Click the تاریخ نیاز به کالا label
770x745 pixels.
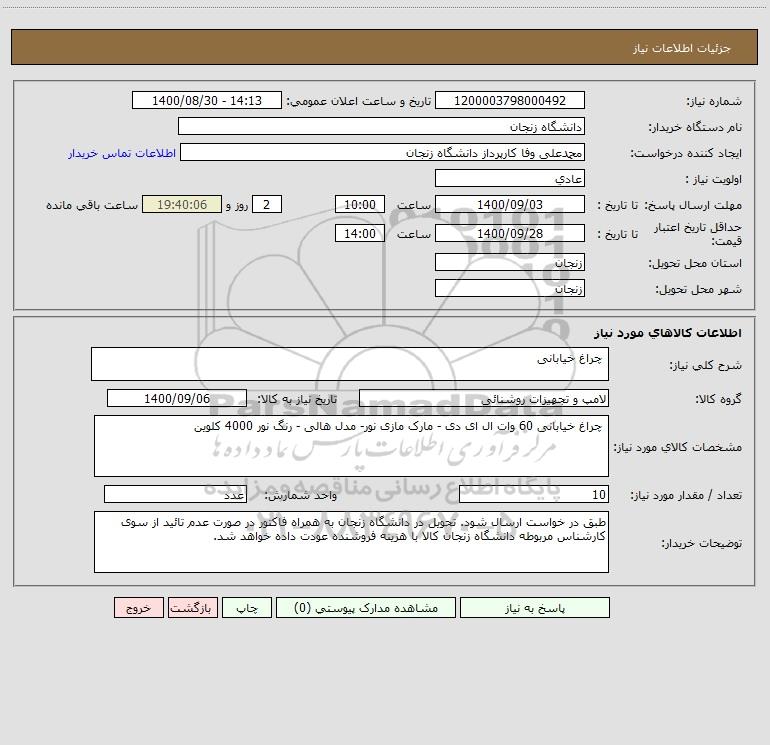298,399
